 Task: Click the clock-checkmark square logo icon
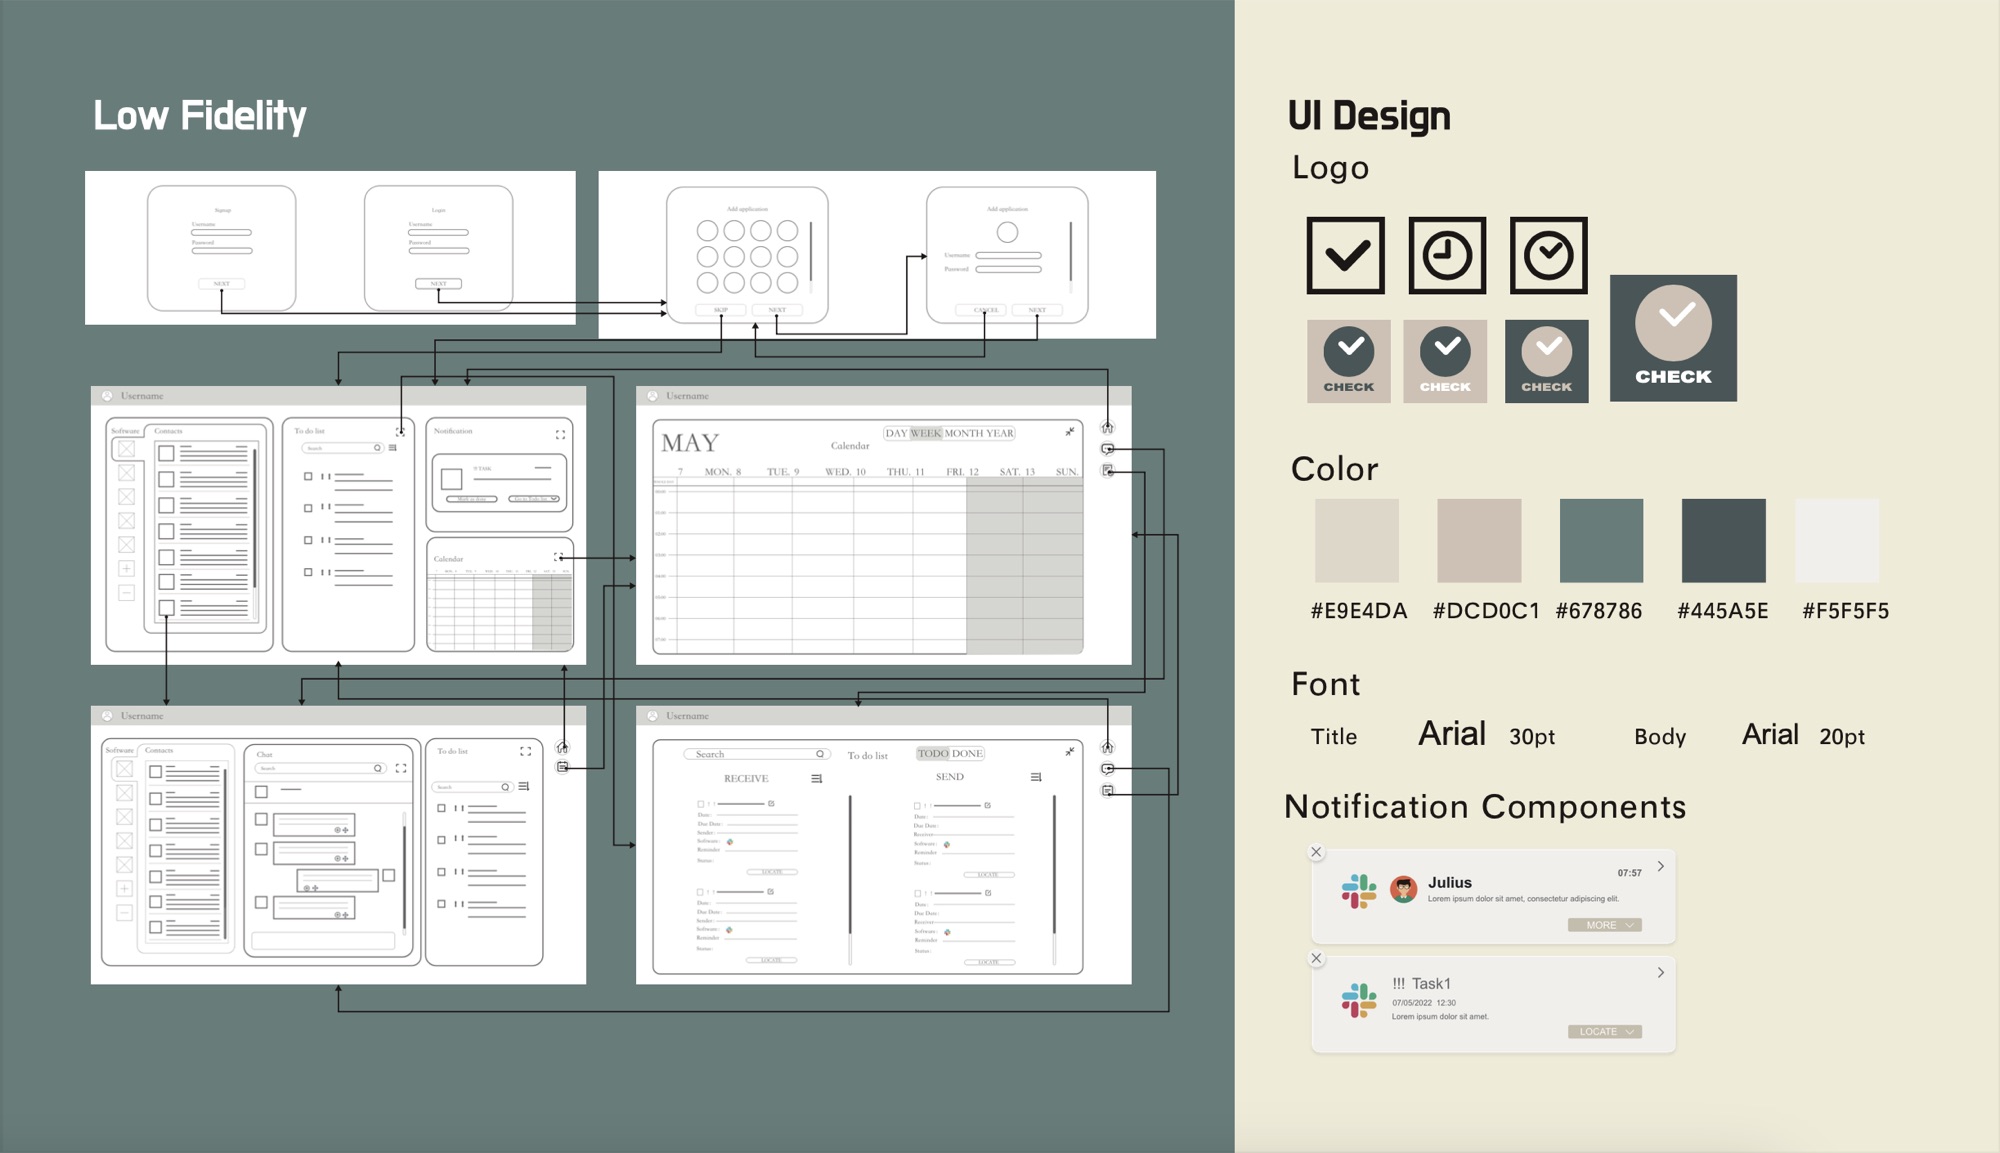coord(1548,255)
